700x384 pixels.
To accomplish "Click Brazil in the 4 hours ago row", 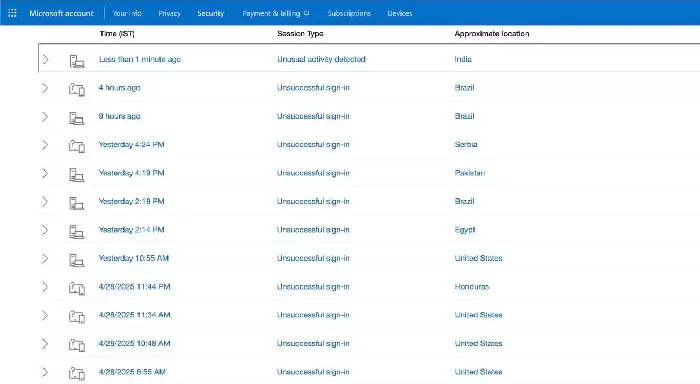I will [464, 88].
